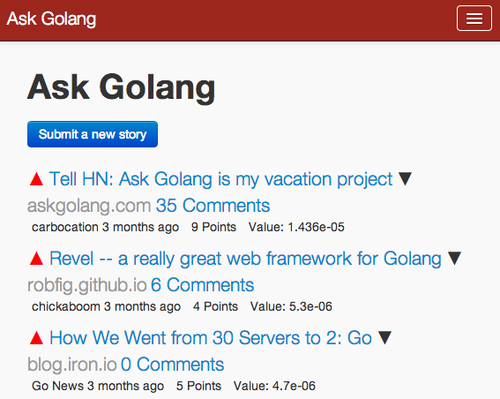Downvote the Revel web framework story
The width and height of the screenshot is (500, 399).
point(455,258)
